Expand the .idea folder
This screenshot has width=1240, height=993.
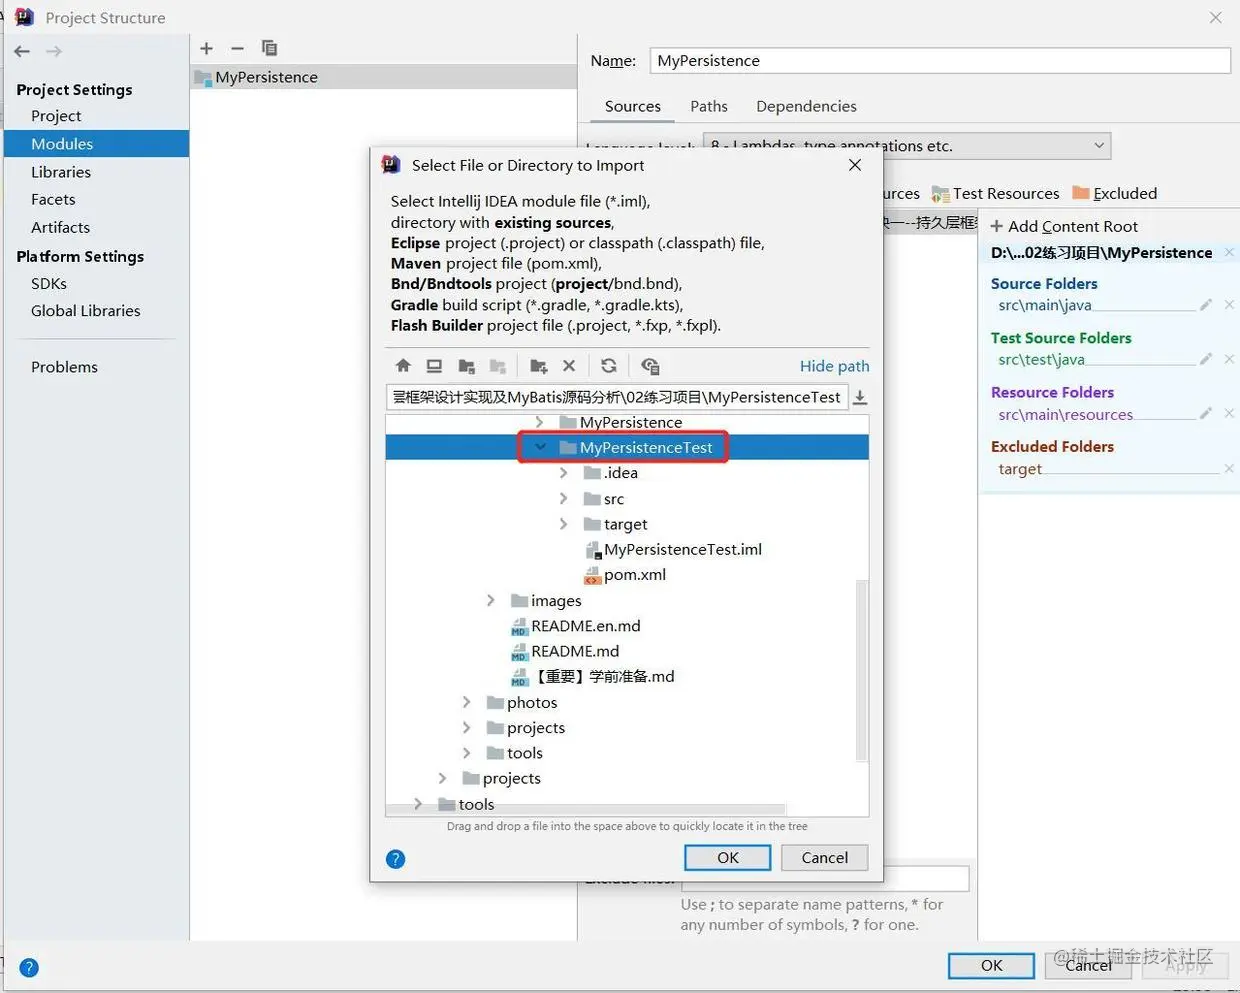564,473
